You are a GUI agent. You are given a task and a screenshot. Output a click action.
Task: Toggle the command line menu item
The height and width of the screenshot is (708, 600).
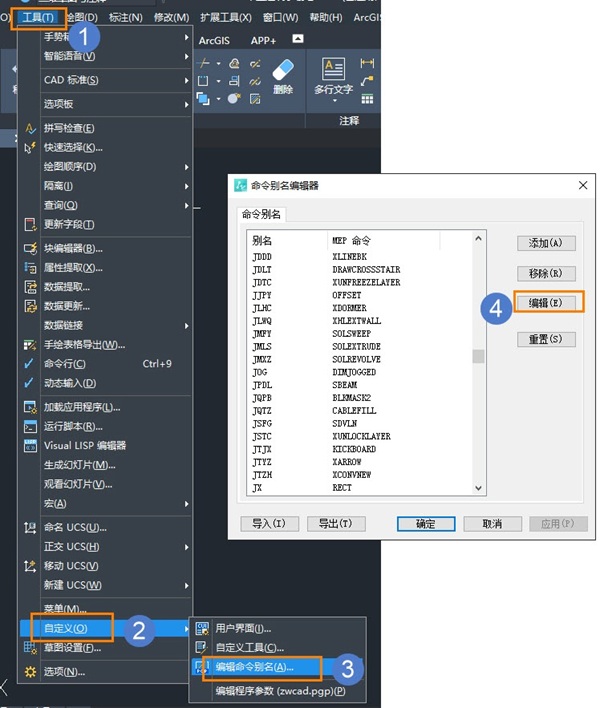pyautogui.click(x=106, y=364)
